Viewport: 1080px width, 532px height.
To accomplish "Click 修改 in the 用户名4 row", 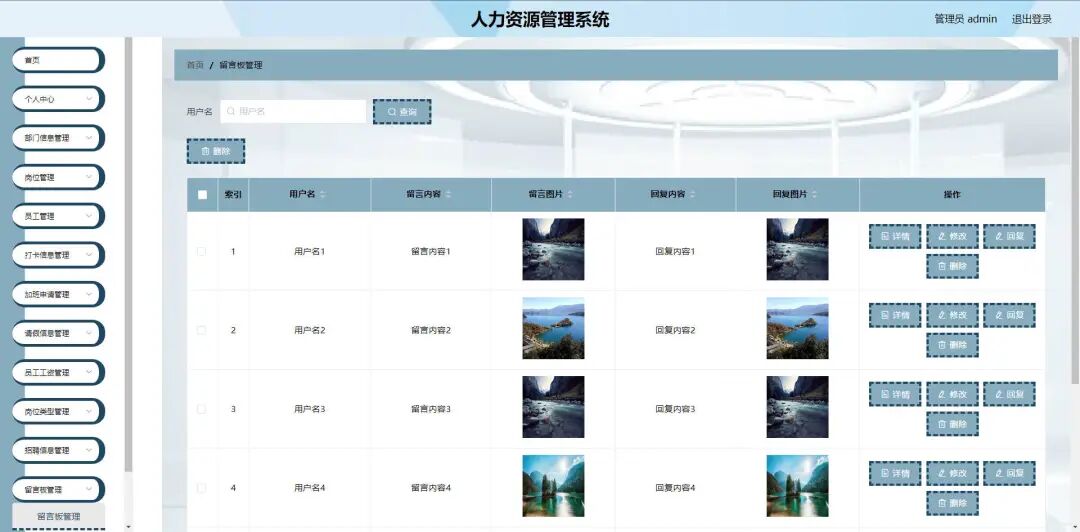I will pyautogui.click(x=952, y=473).
